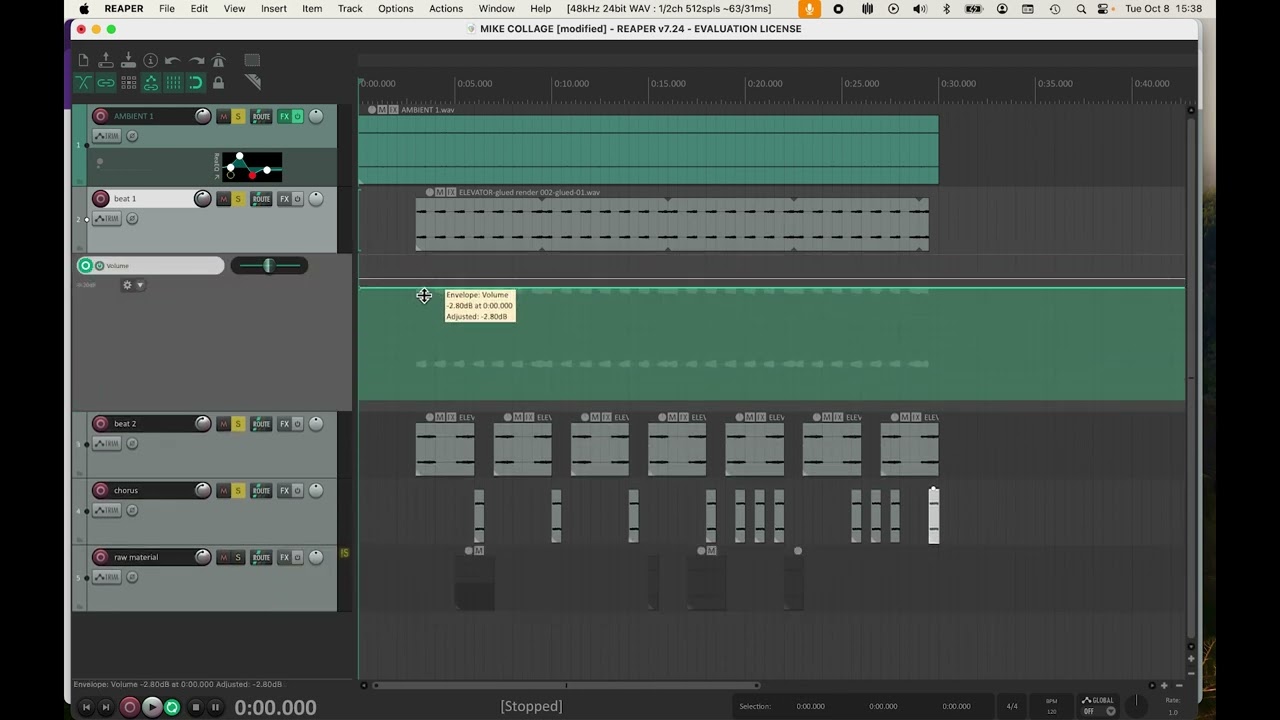Open project settings info icon

coord(150,61)
